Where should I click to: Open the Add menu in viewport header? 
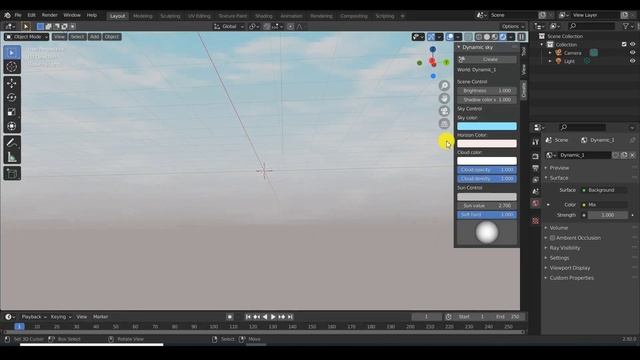[x=94, y=37]
